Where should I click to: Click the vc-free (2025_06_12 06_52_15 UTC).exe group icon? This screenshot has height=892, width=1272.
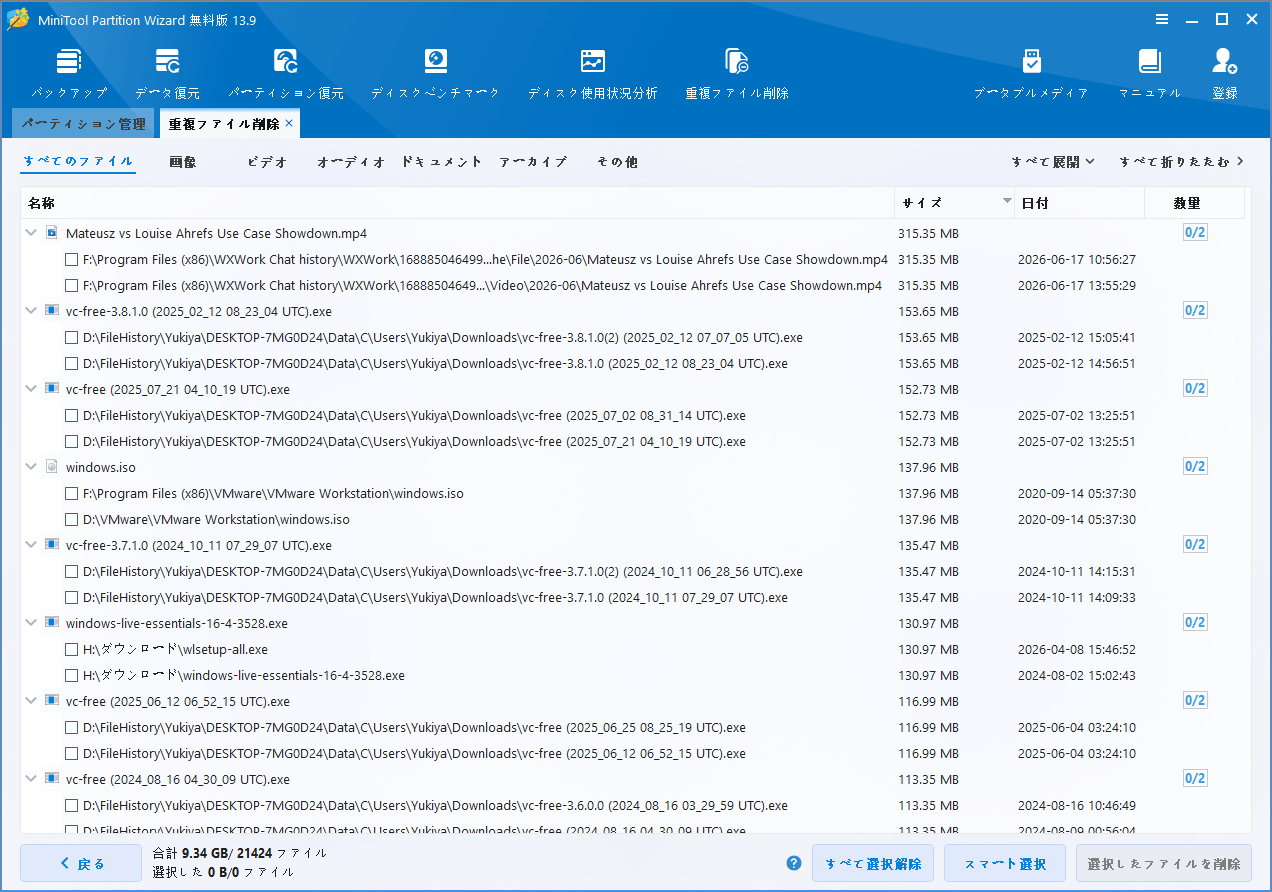pyautogui.click(x=52, y=701)
